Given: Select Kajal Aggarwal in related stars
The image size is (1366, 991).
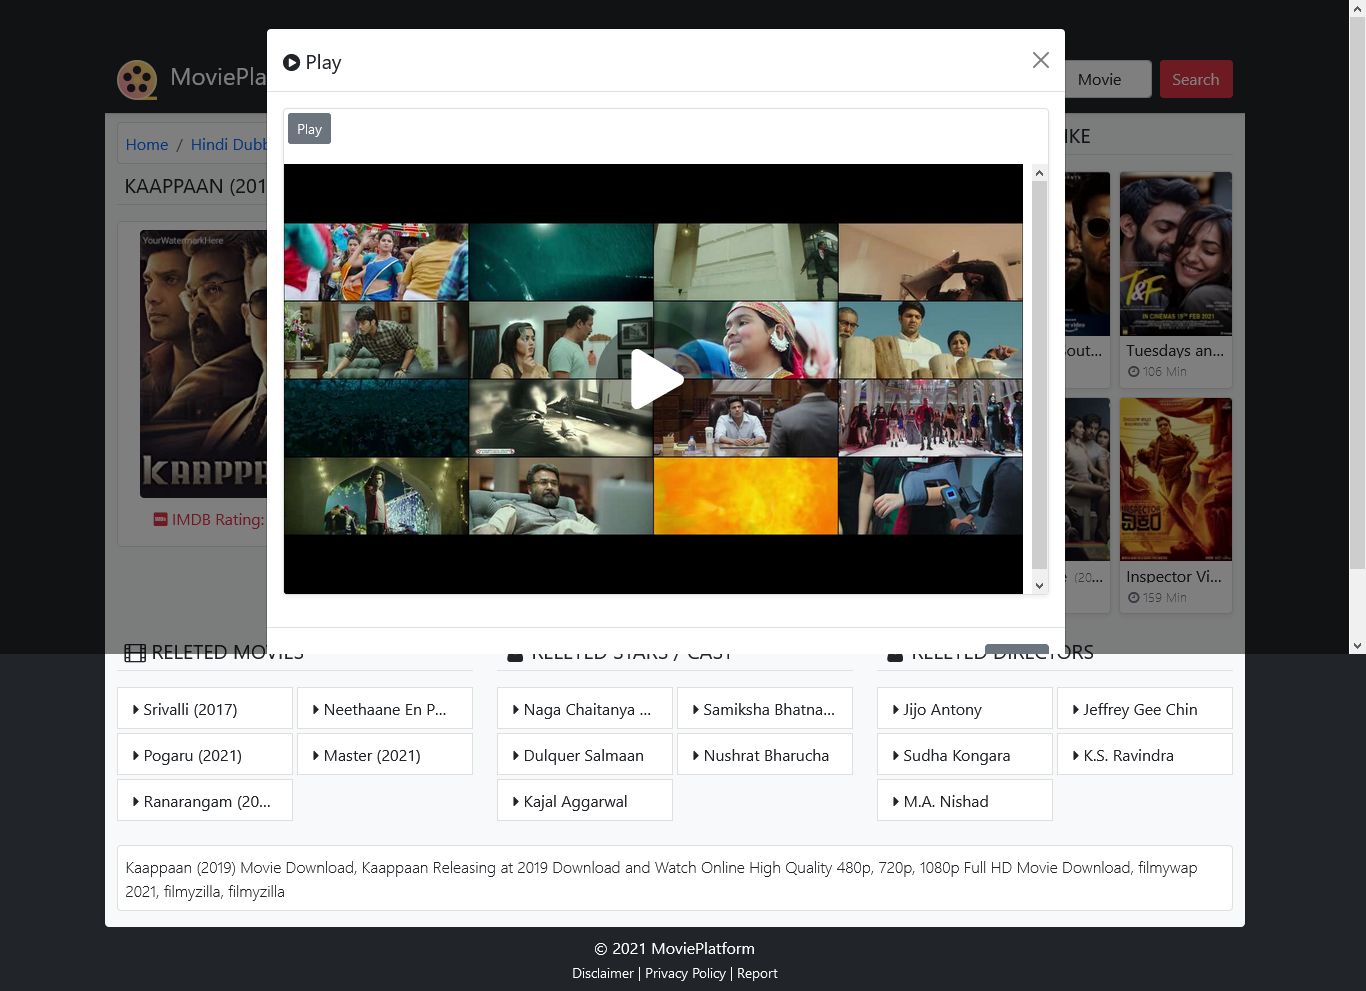Looking at the screenshot, I should 584,801.
